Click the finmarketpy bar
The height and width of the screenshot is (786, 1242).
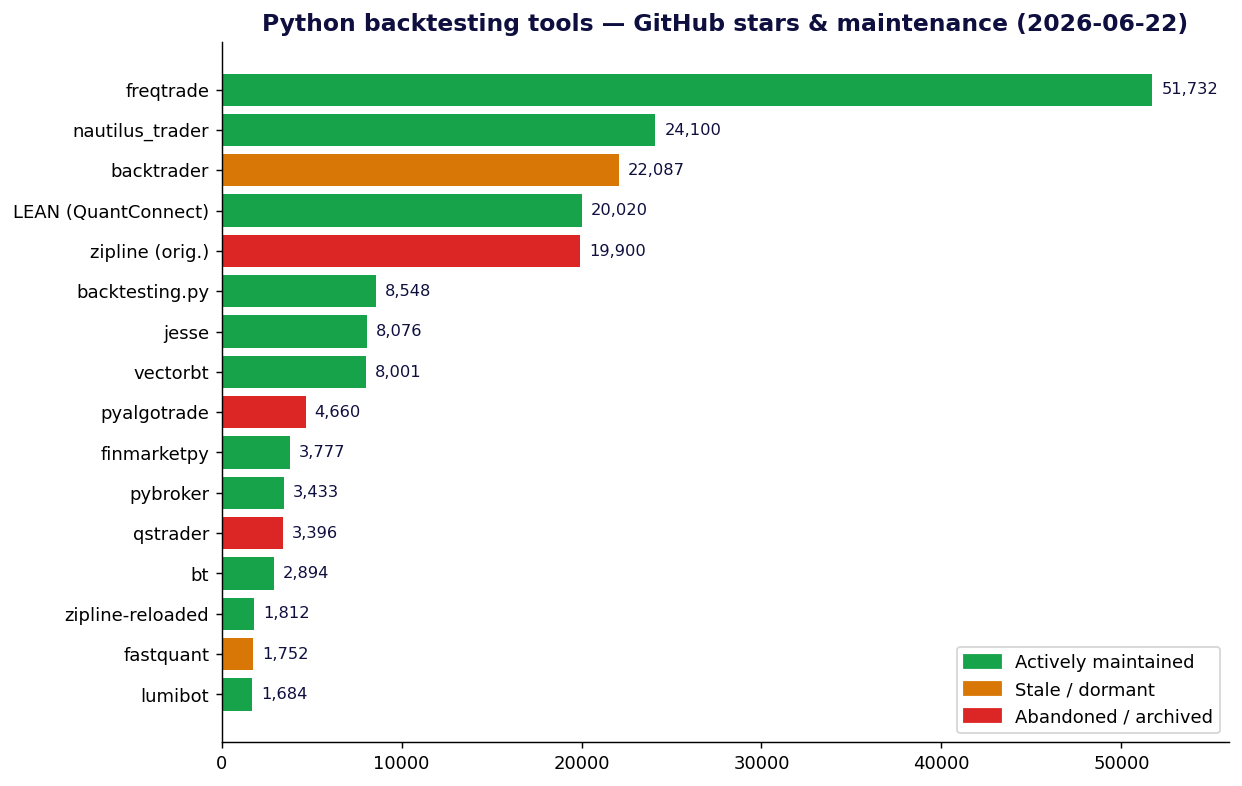[x=256, y=452]
